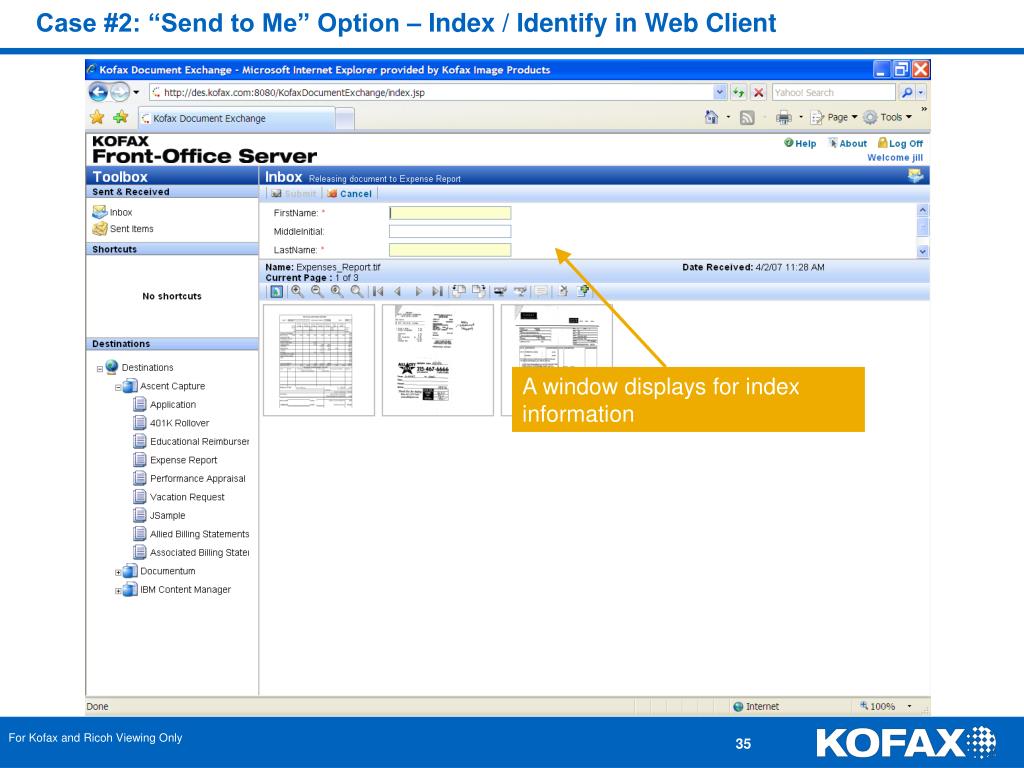Open the About link
Screen dimensions: 1024x768
[848, 144]
